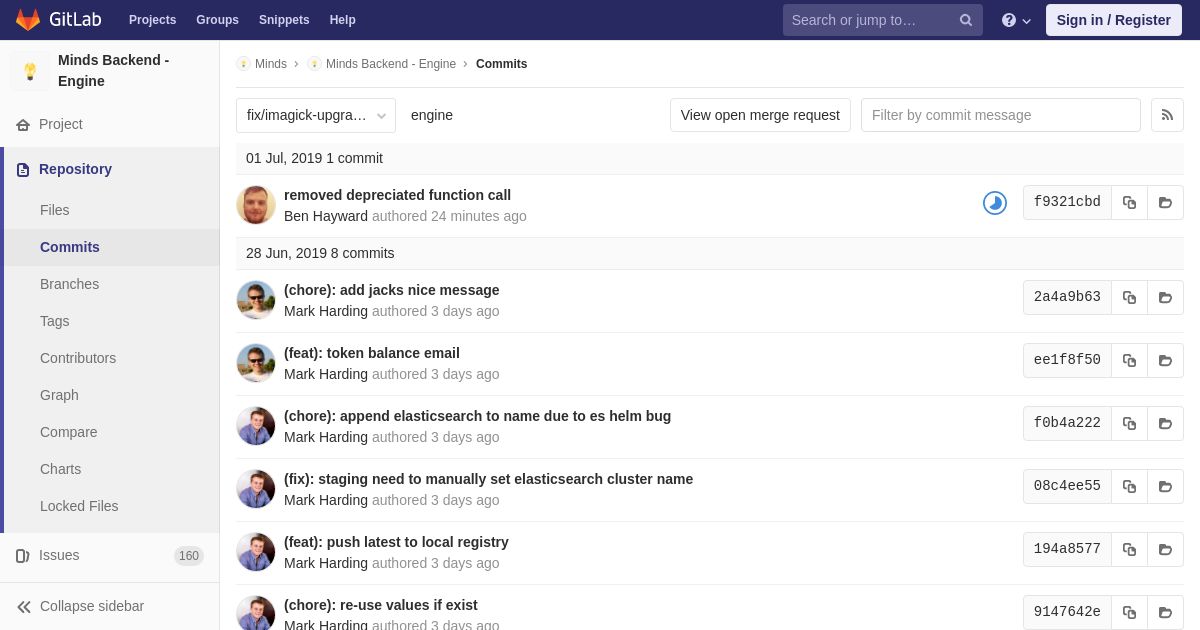
Task: Copy commit SHA 194a8577
Action: (1129, 549)
